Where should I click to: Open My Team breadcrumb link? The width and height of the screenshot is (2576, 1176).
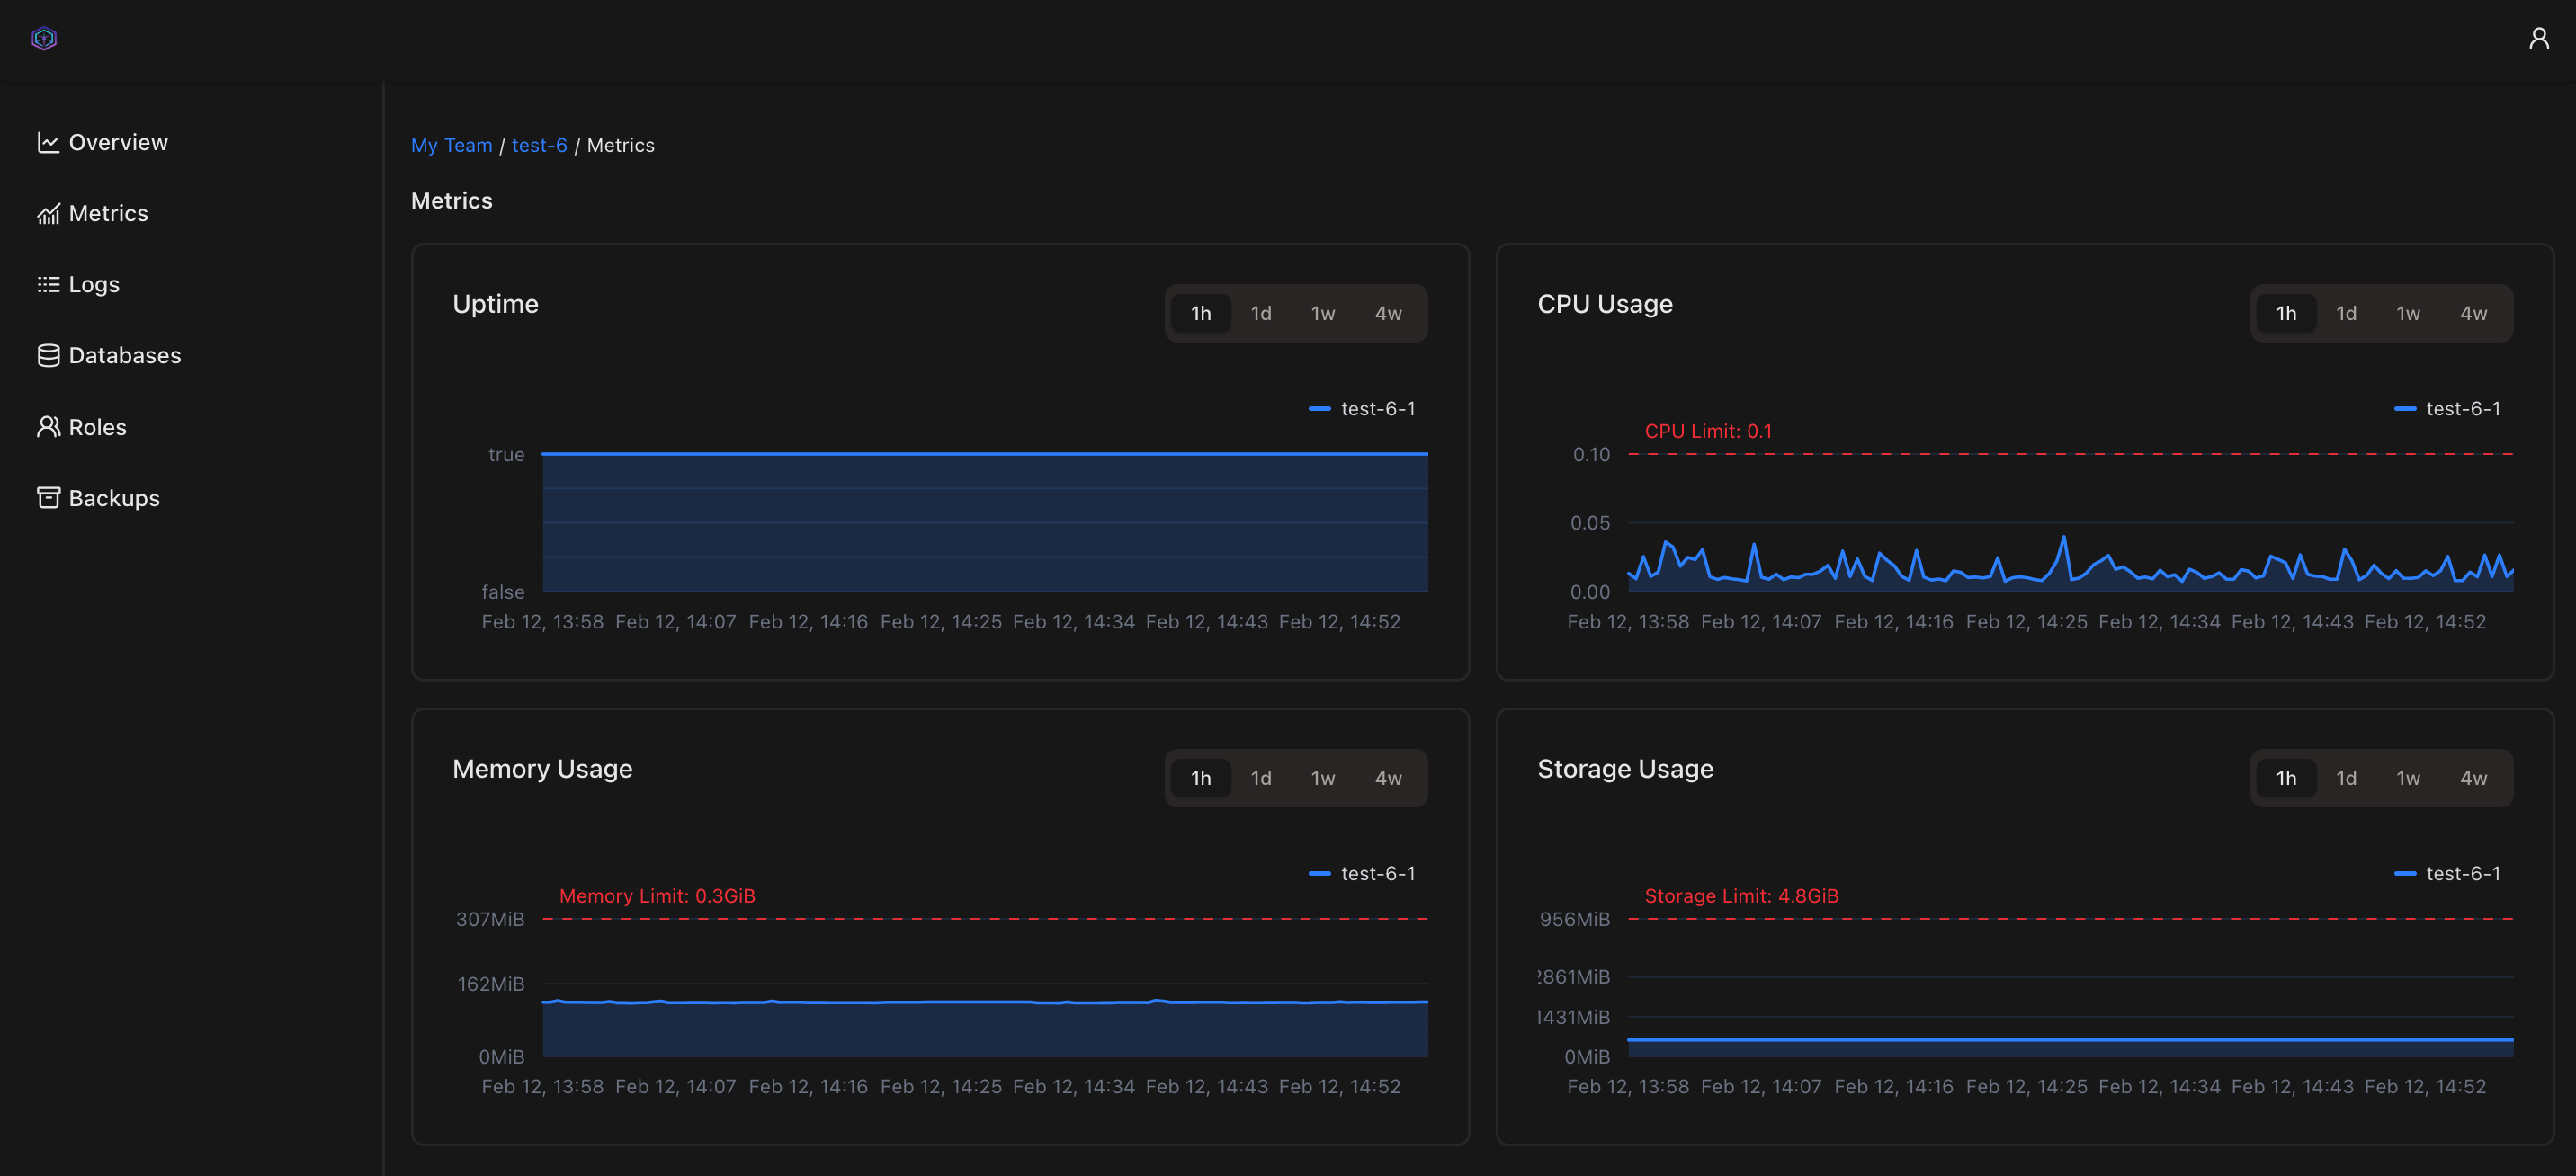(x=451, y=145)
